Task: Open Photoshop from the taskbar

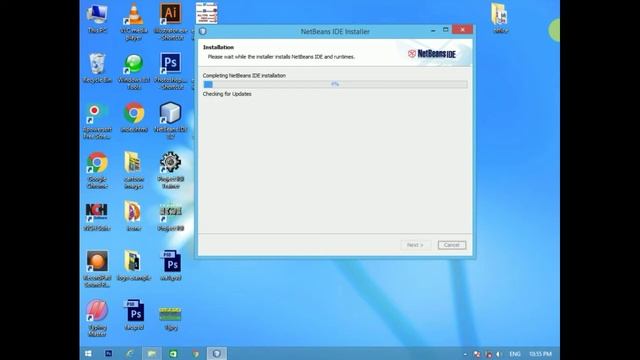Action: click(x=109, y=353)
